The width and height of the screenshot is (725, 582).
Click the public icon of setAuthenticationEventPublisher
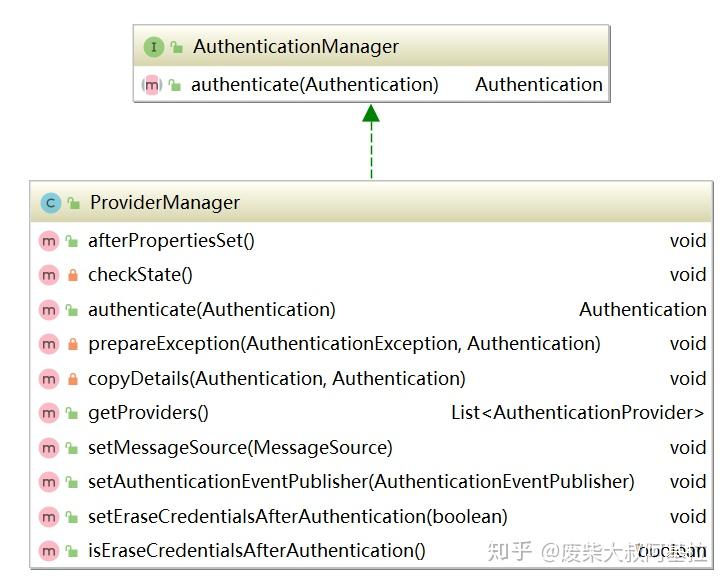(71, 483)
